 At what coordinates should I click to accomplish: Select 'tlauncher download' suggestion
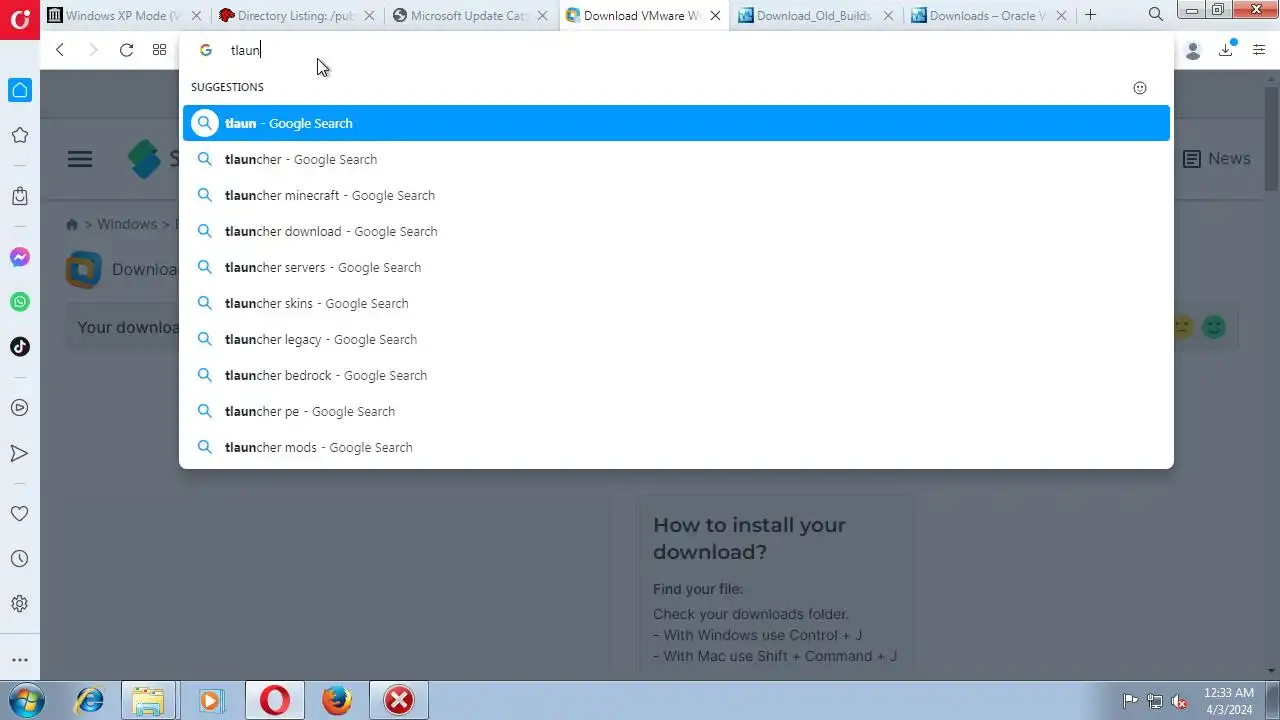tap(676, 231)
